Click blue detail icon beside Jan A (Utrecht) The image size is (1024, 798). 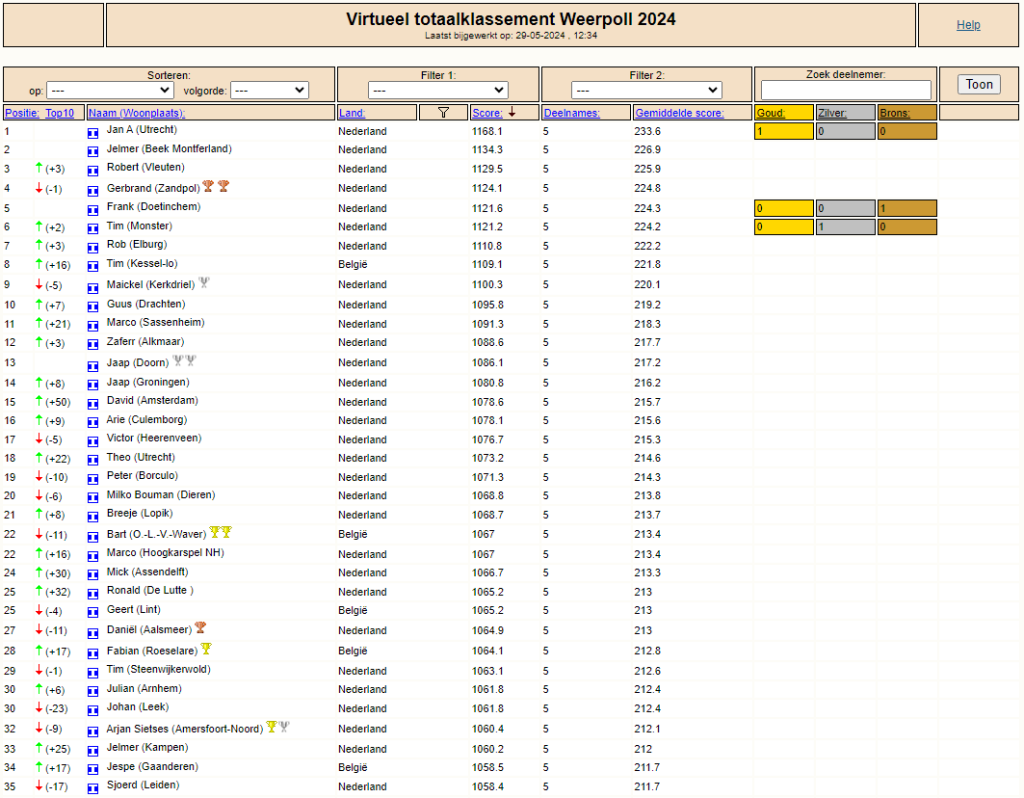click(93, 133)
